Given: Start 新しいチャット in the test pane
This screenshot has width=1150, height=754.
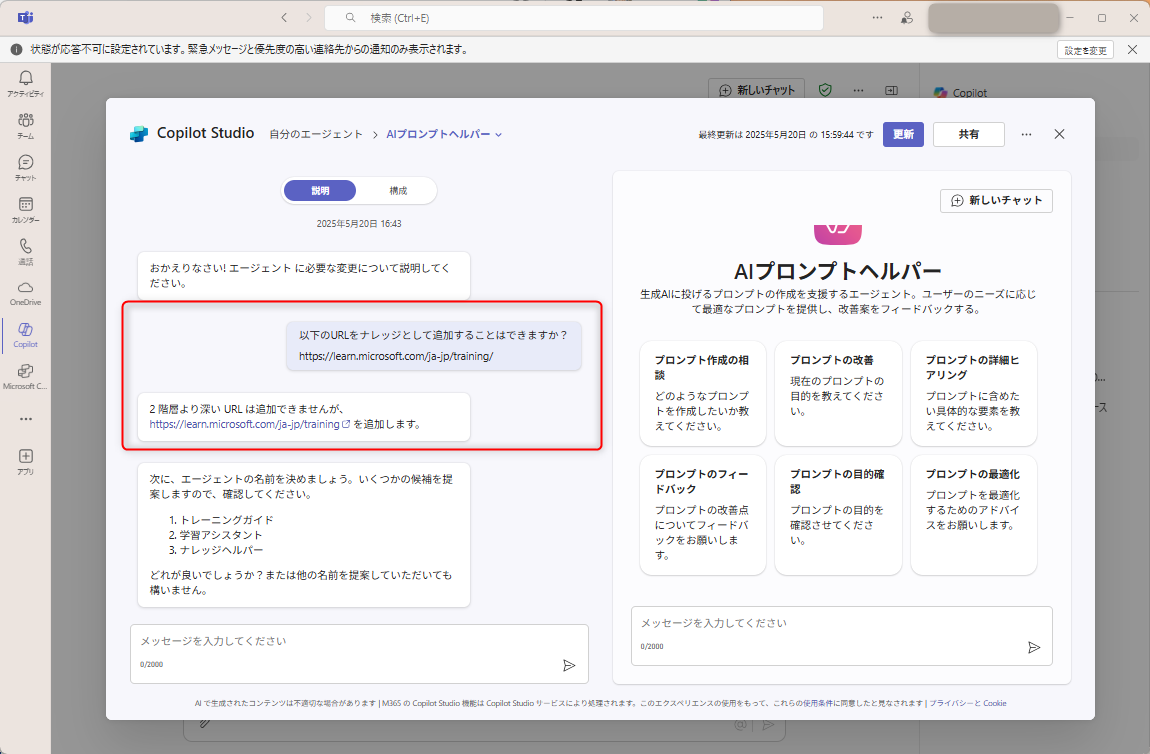Looking at the screenshot, I should pyautogui.click(x=996, y=200).
